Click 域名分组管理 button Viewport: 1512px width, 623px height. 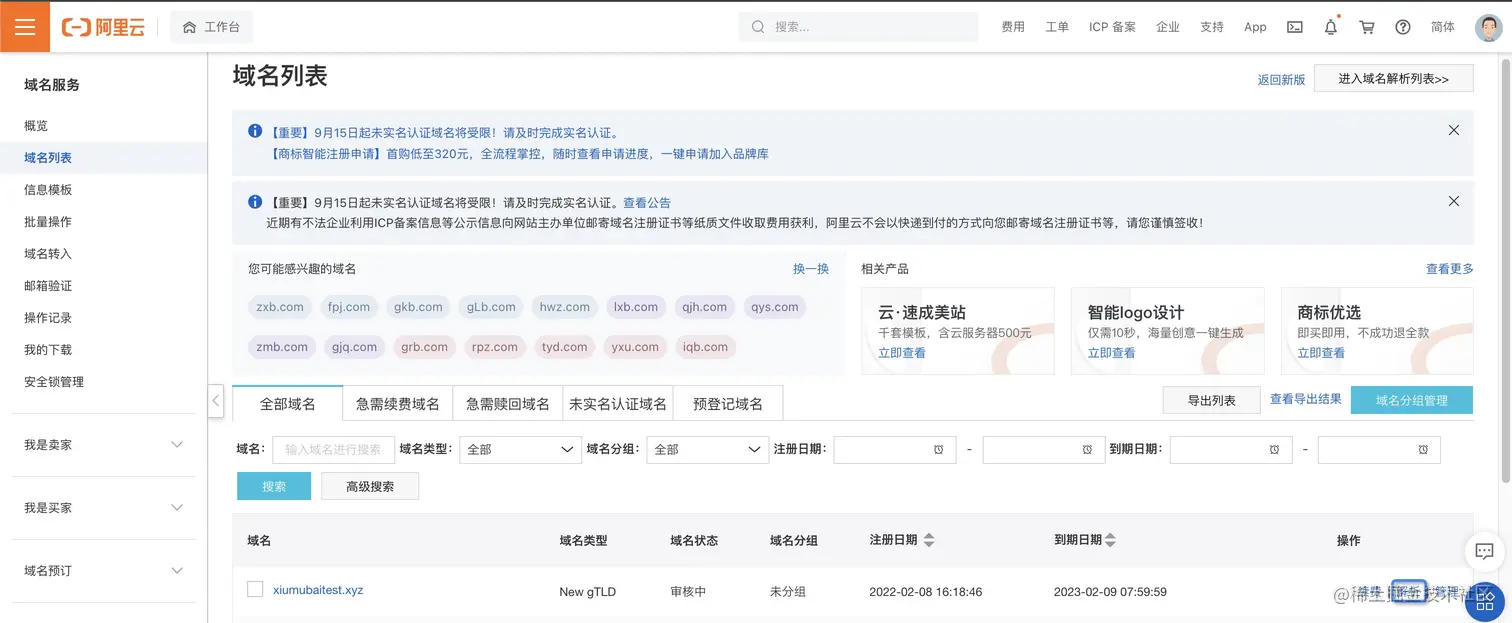click(x=1412, y=400)
